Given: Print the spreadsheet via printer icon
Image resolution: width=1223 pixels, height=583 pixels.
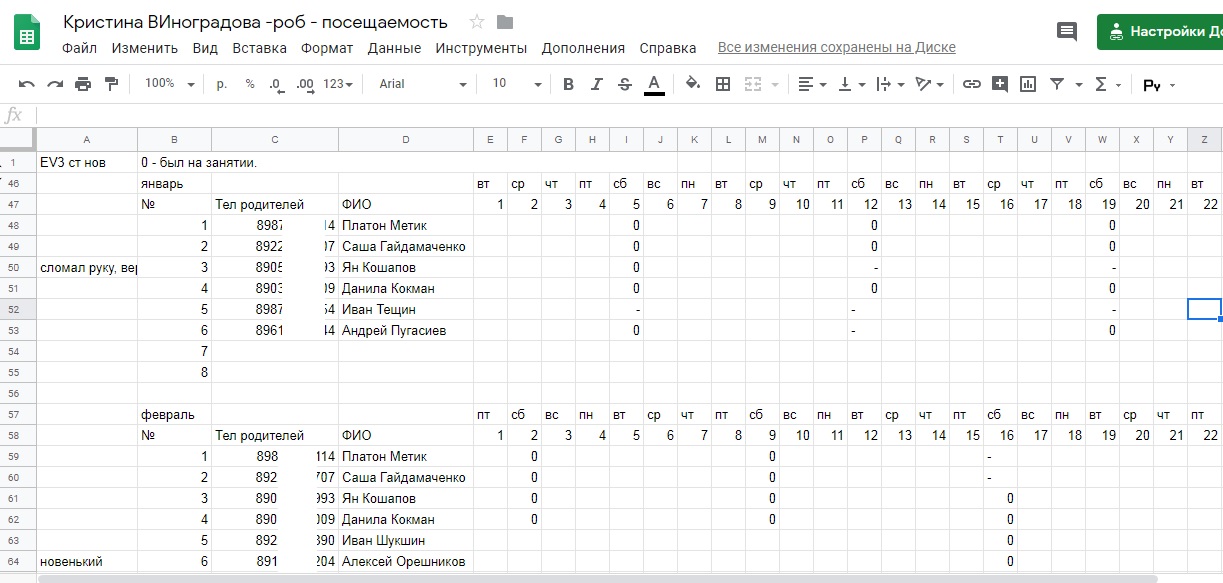Looking at the screenshot, I should 83,85.
